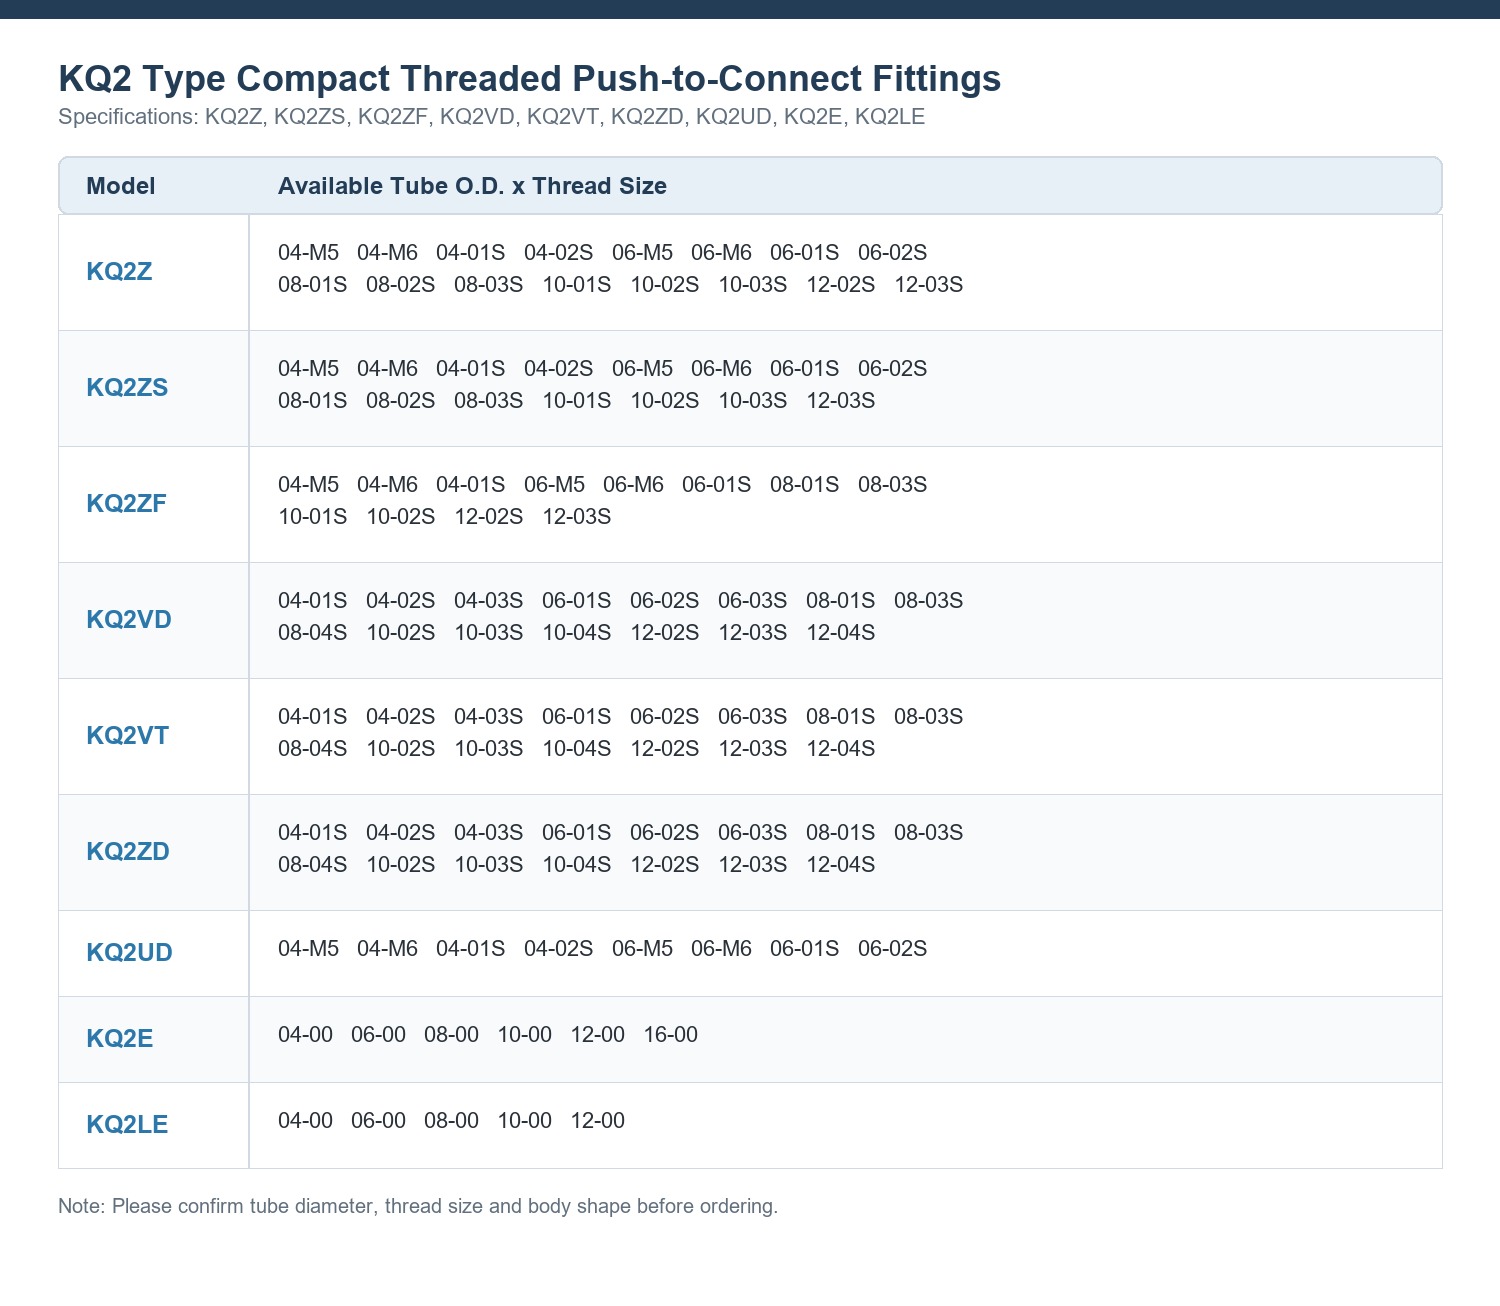
Task: Click 04-M5 in the KQ2UD row
Action: tap(308, 949)
